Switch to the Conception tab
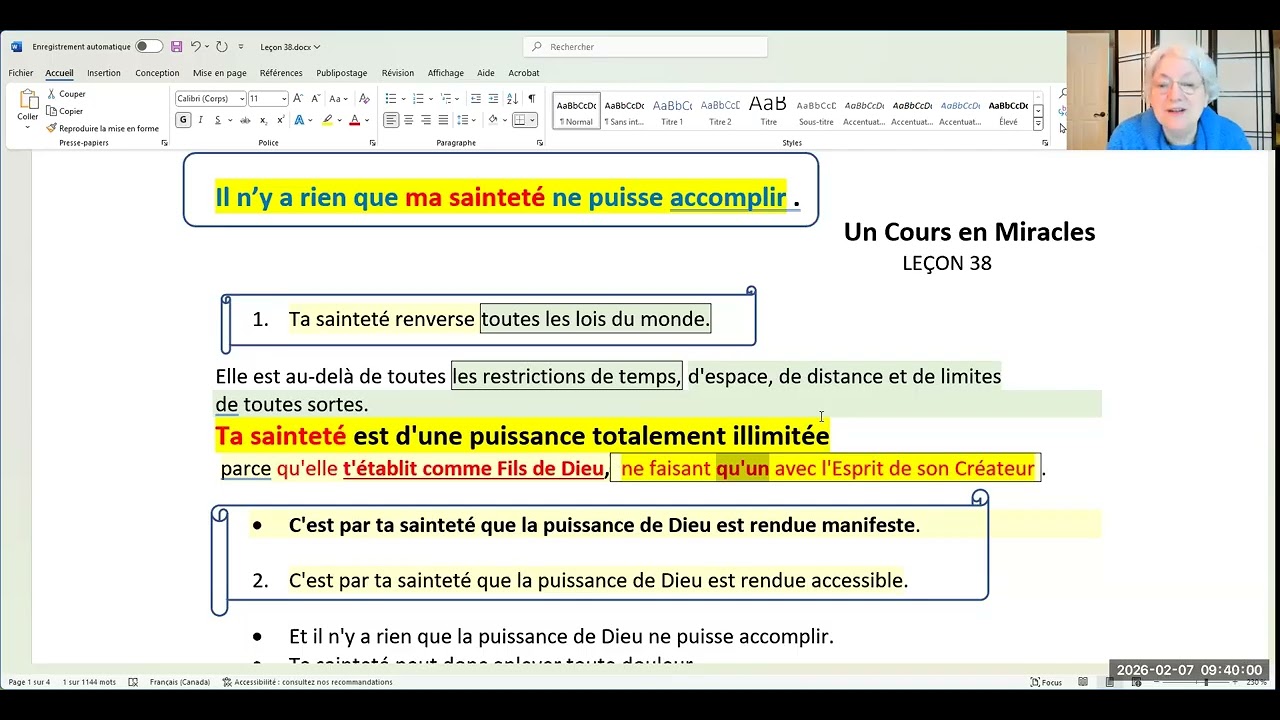Image resolution: width=1280 pixels, height=720 pixels. (x=157, y=73)
